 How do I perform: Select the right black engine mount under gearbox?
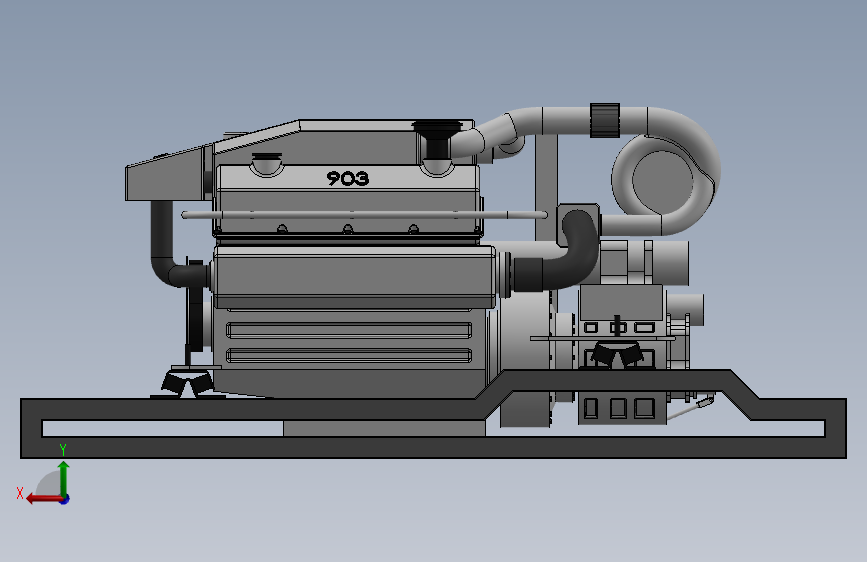click(617, 354)
